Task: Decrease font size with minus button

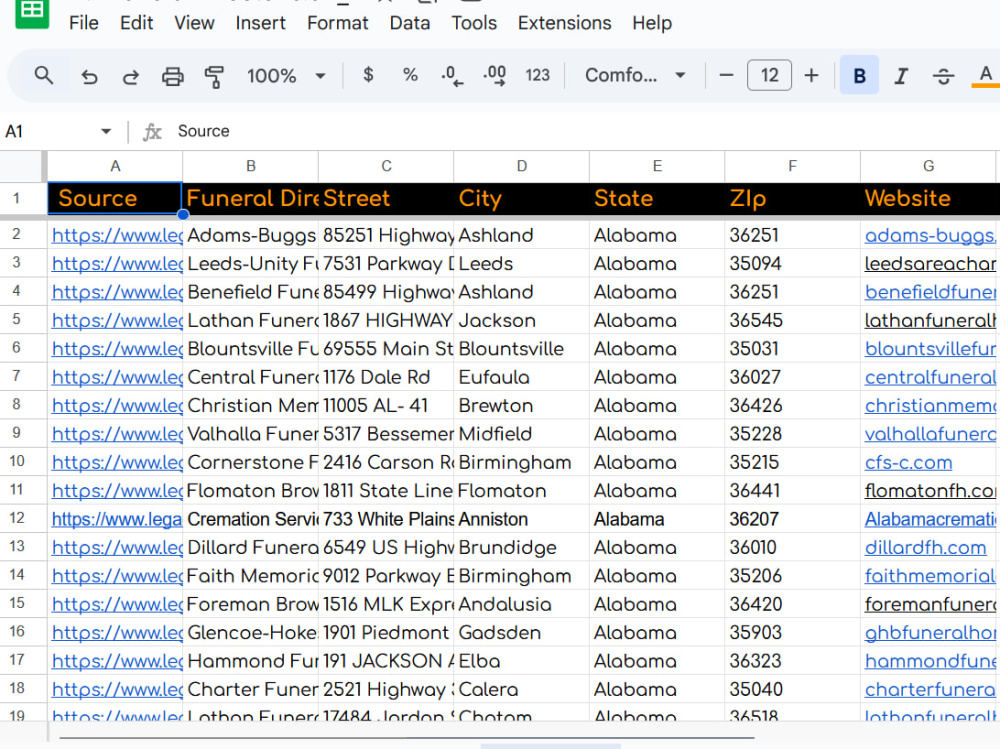Action: (726, 75)
